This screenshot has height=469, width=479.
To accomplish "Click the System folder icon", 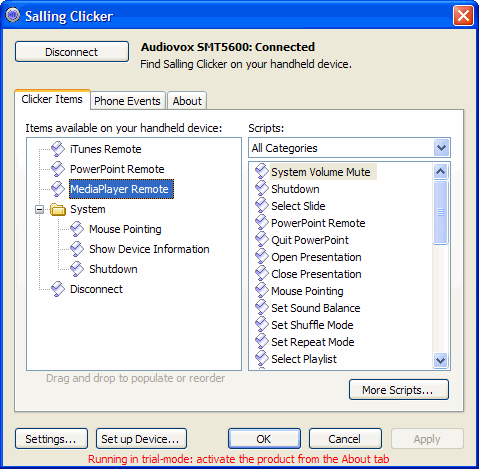I will pyautogui.click(x=58, y=209).
